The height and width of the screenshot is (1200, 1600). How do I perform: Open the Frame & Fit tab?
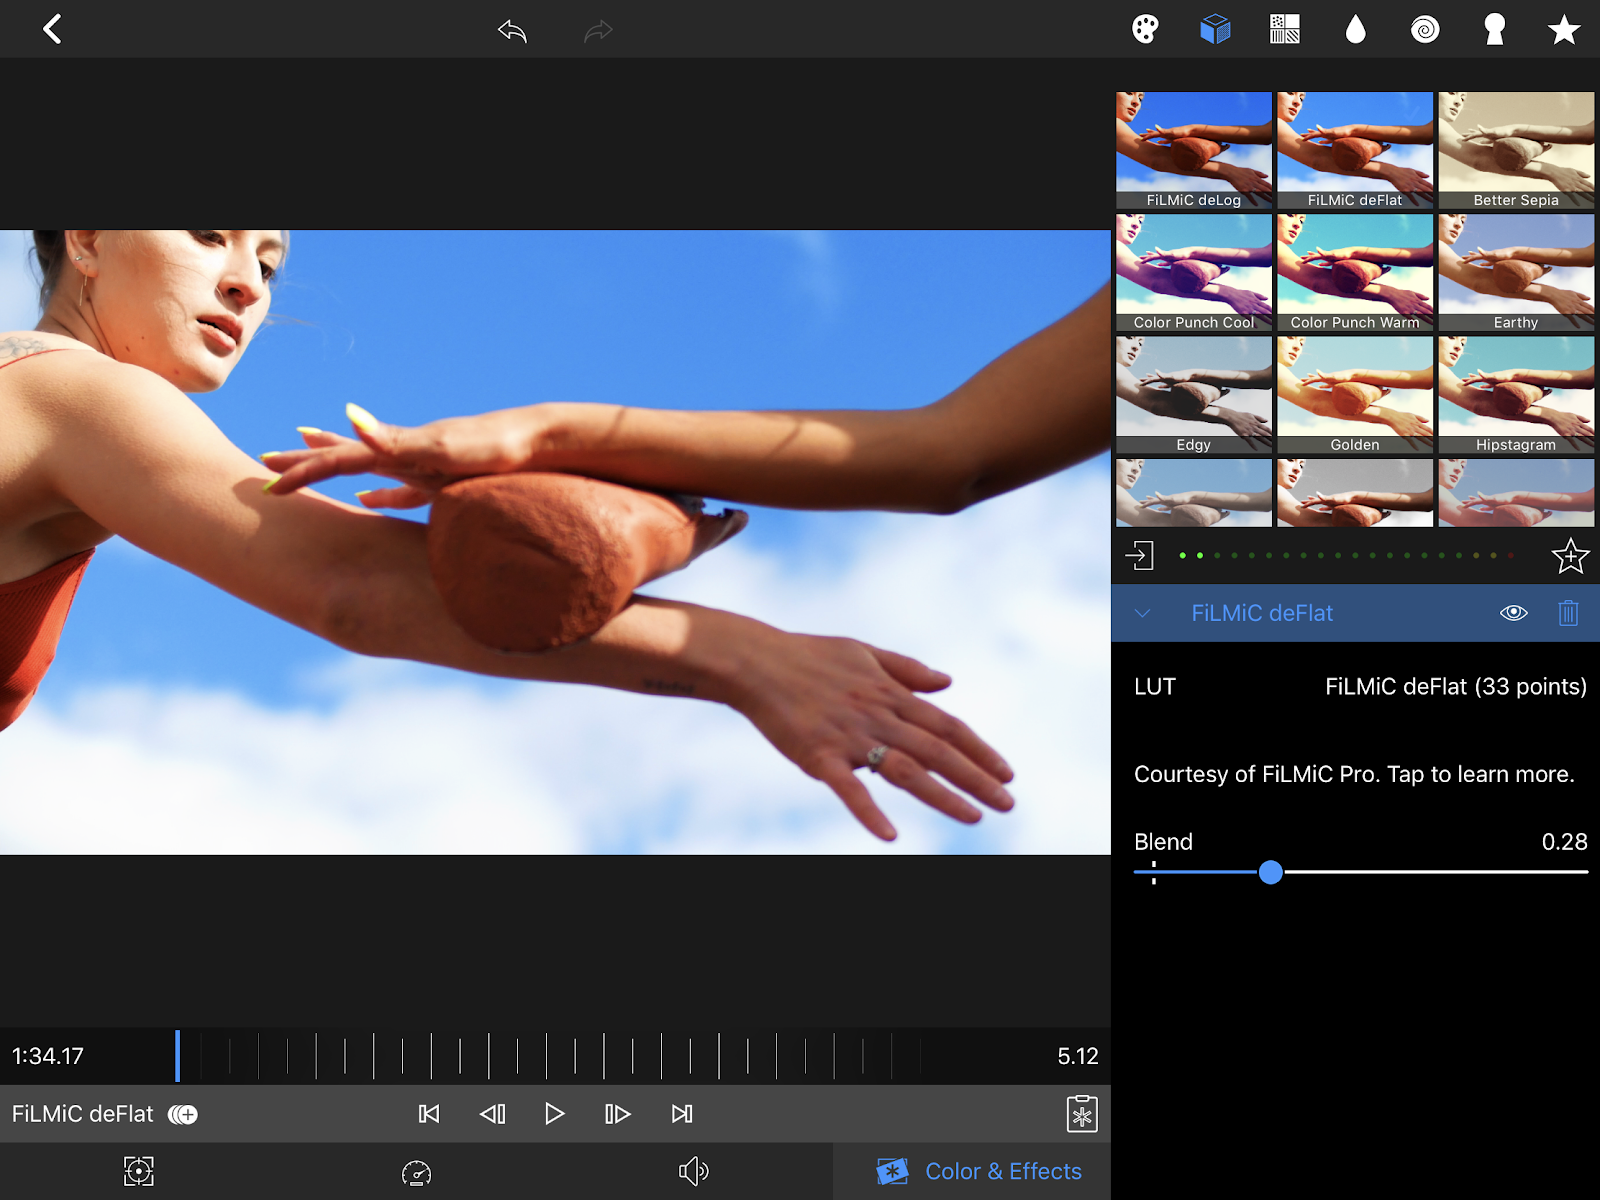tap(139, 1171)
